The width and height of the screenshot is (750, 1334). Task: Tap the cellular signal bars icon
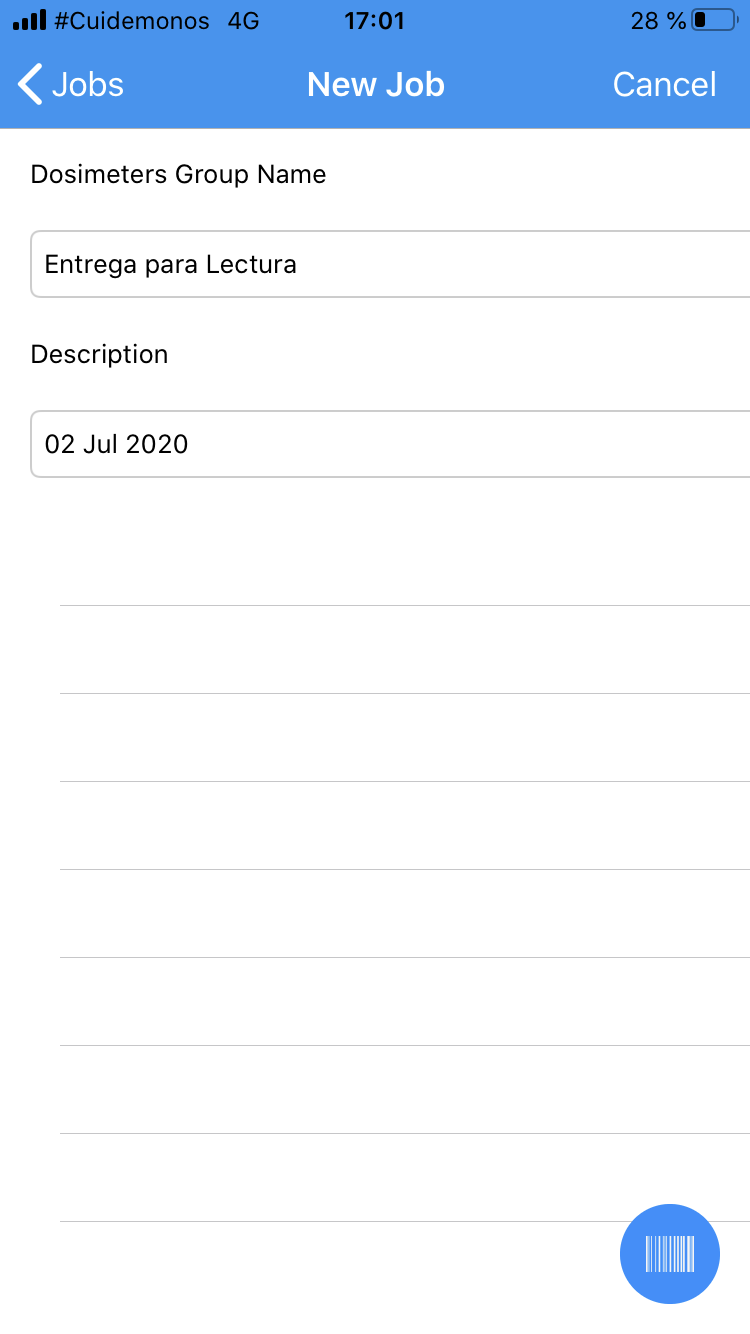click(29, 20)
